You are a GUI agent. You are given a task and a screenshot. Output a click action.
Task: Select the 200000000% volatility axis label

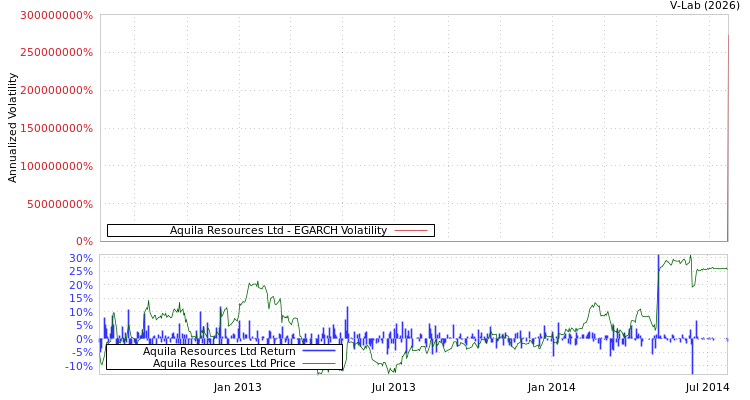57,90
